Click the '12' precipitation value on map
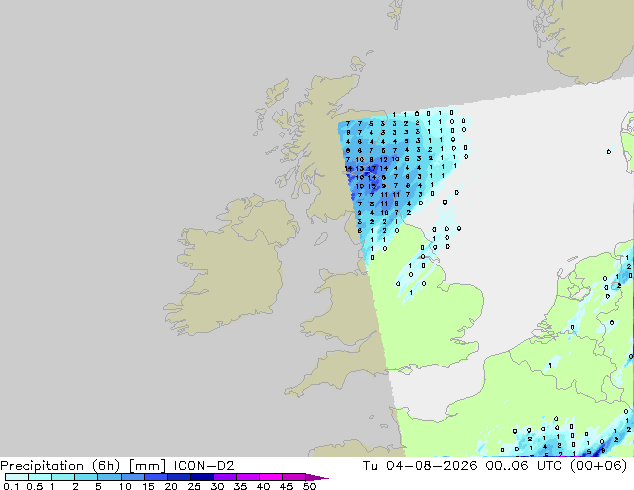This screenshot has width=634, height=490. 383,160
